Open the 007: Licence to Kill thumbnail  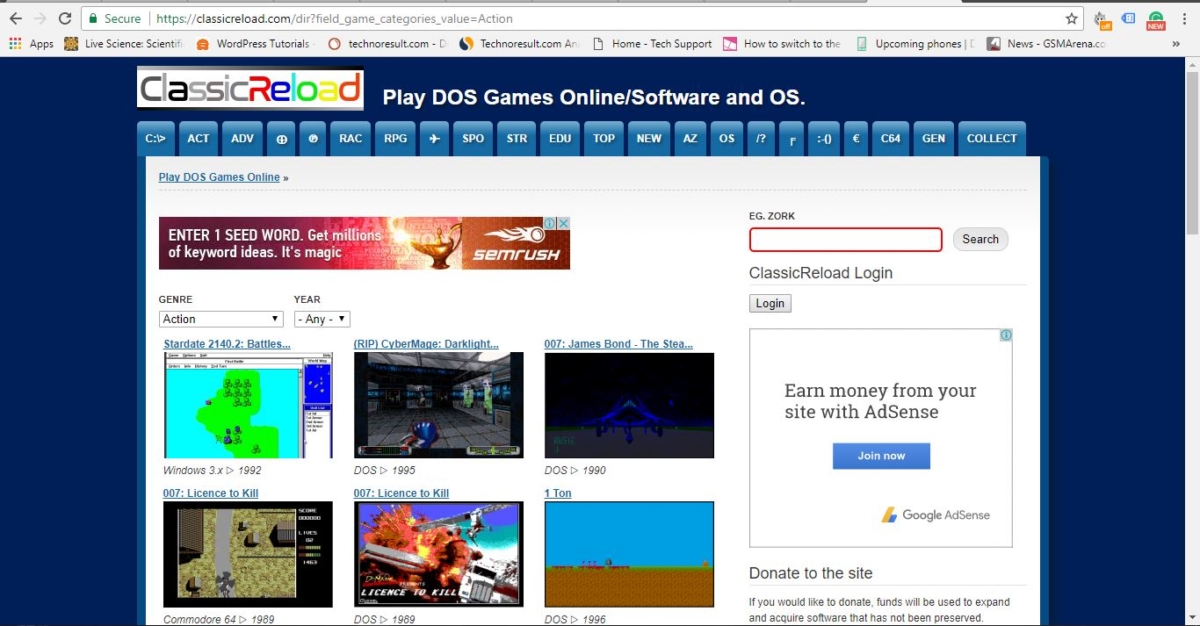click(248, 554)
